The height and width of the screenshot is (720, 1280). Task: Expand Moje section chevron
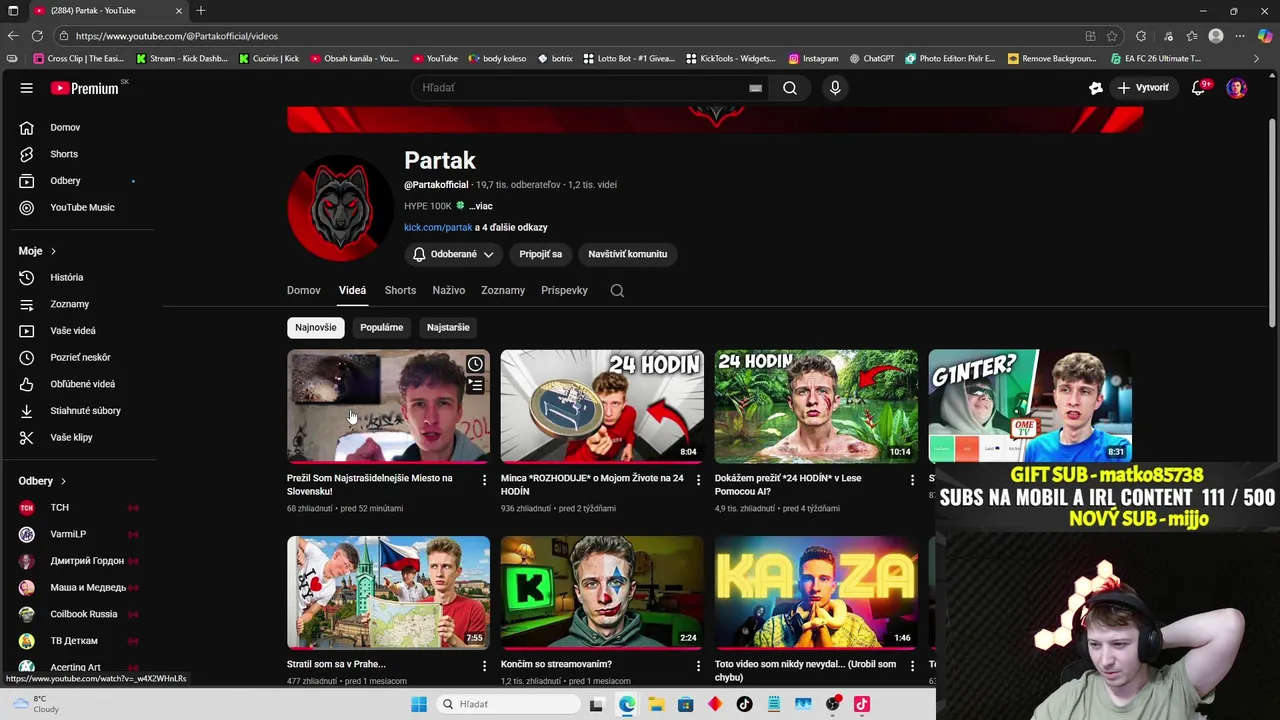coord(53,251)
